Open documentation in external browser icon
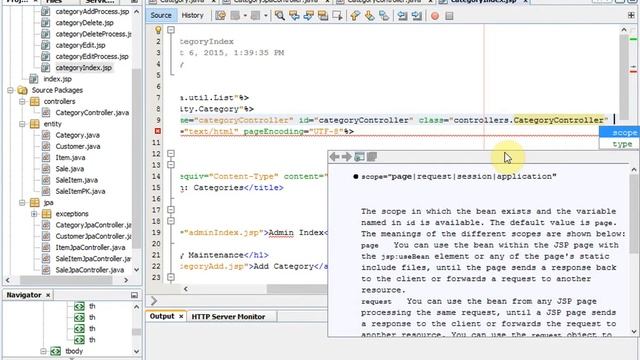This screenshot has width=640, height=360. tap(360, 157)
